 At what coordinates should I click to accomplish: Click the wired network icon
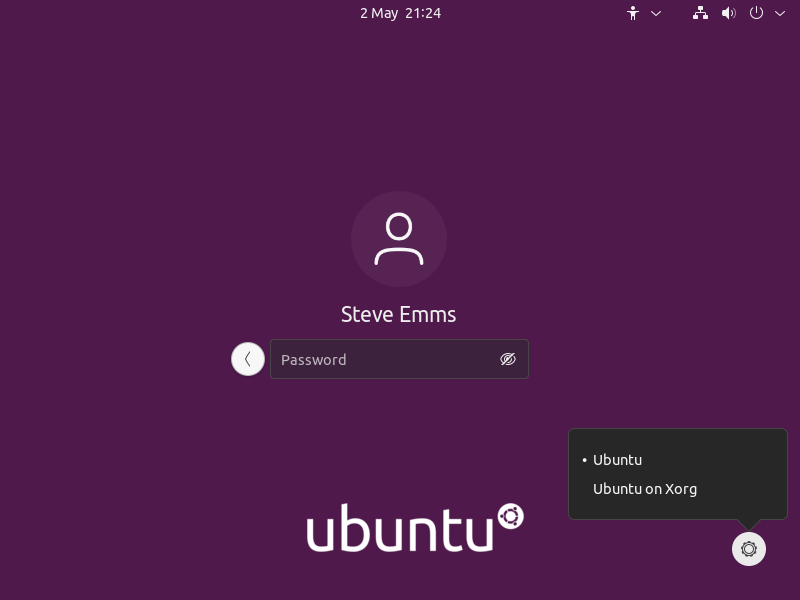(x=700, y=13)
